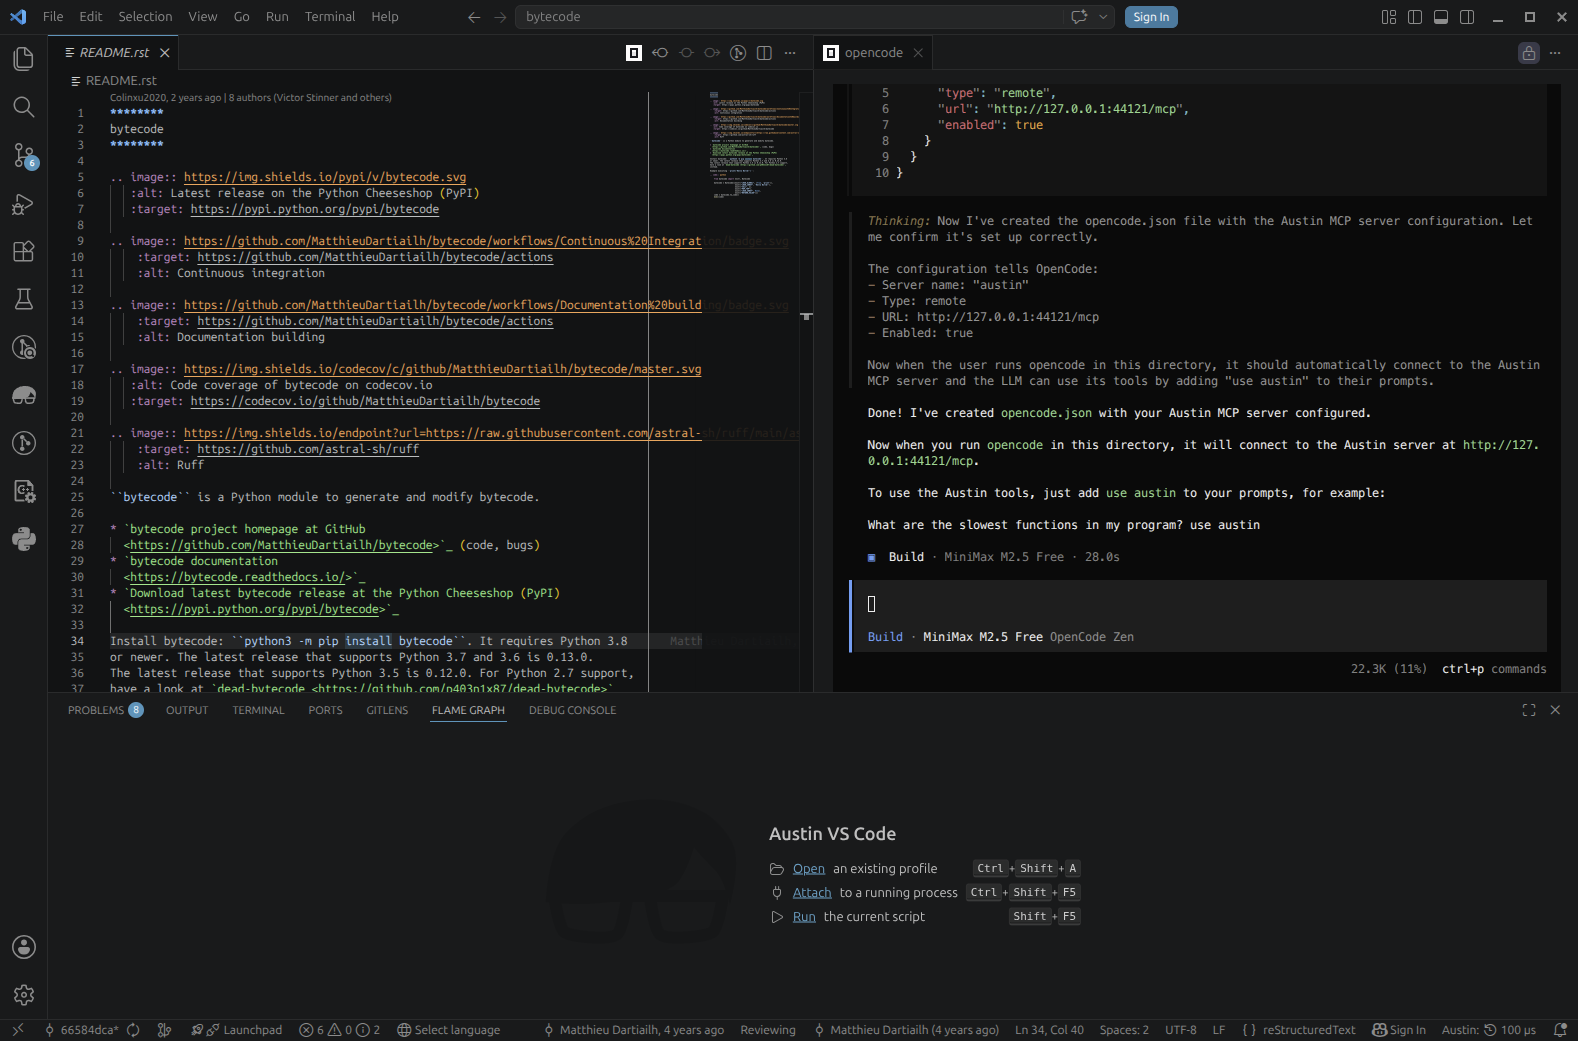Toggle primary side bar visibility
The height and width of the screenshot is (1041, 1578).
coord(1415,17)
